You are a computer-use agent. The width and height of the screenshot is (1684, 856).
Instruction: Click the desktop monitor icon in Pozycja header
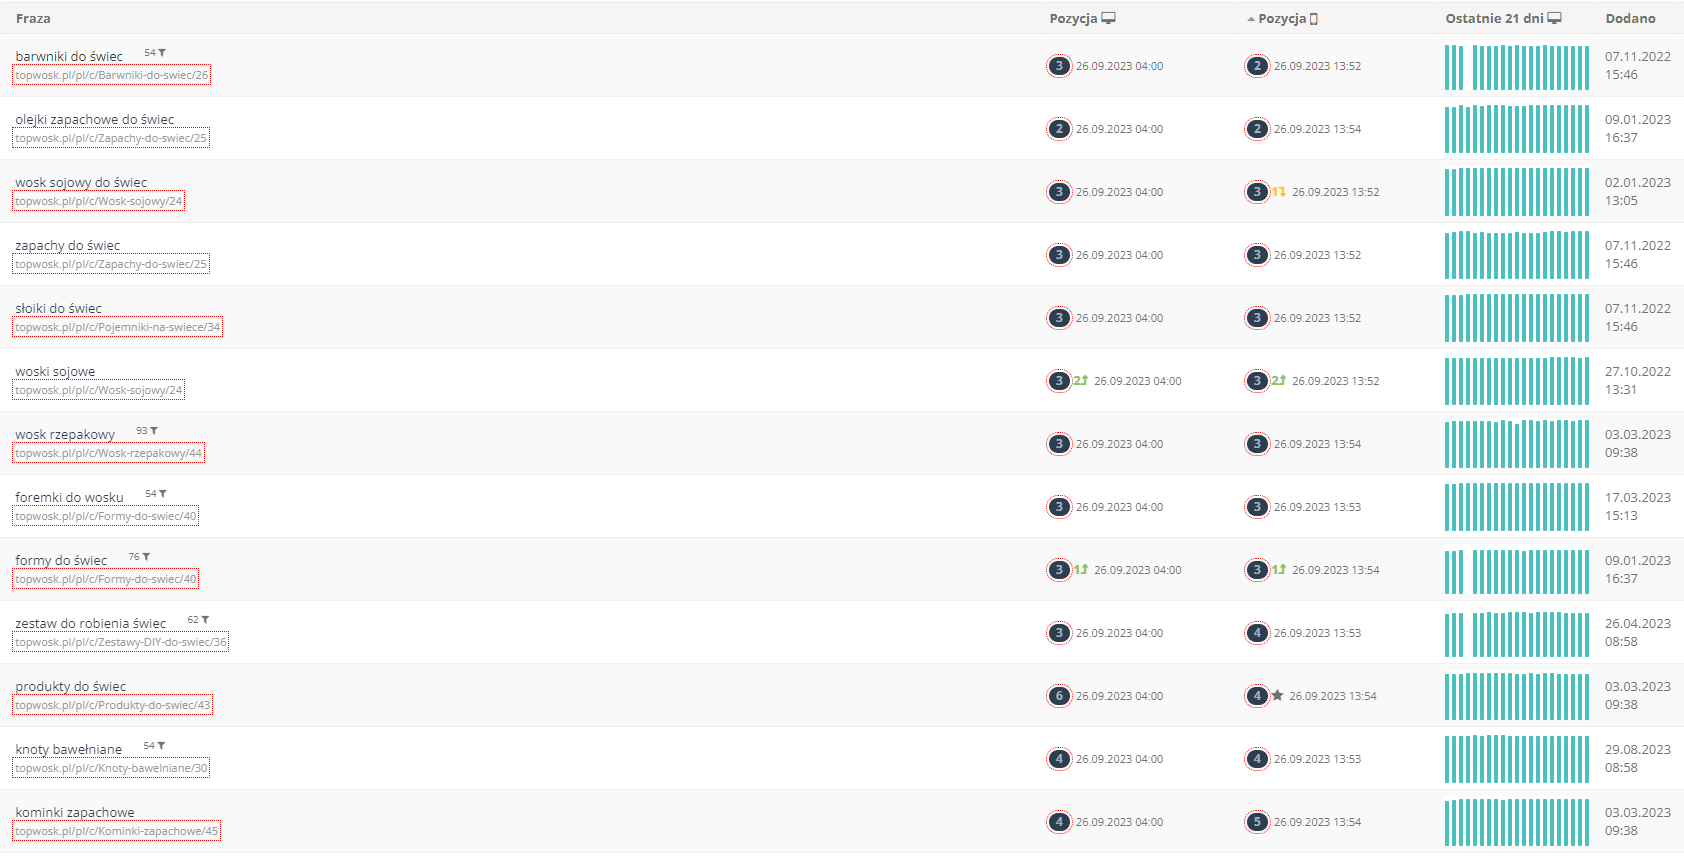point(1108,18)
